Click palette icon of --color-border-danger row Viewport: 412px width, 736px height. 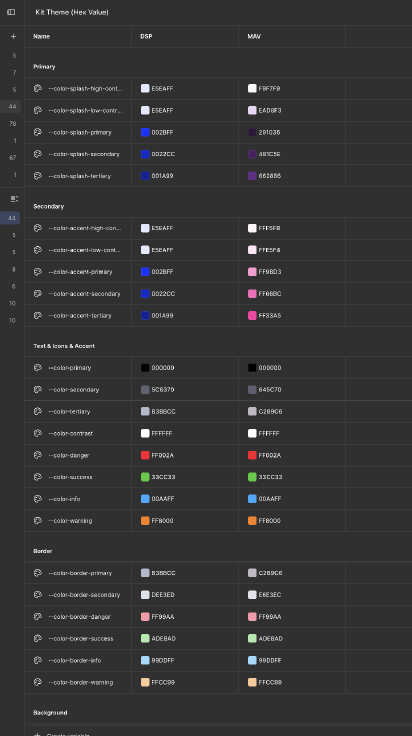[x=38, y=617]
